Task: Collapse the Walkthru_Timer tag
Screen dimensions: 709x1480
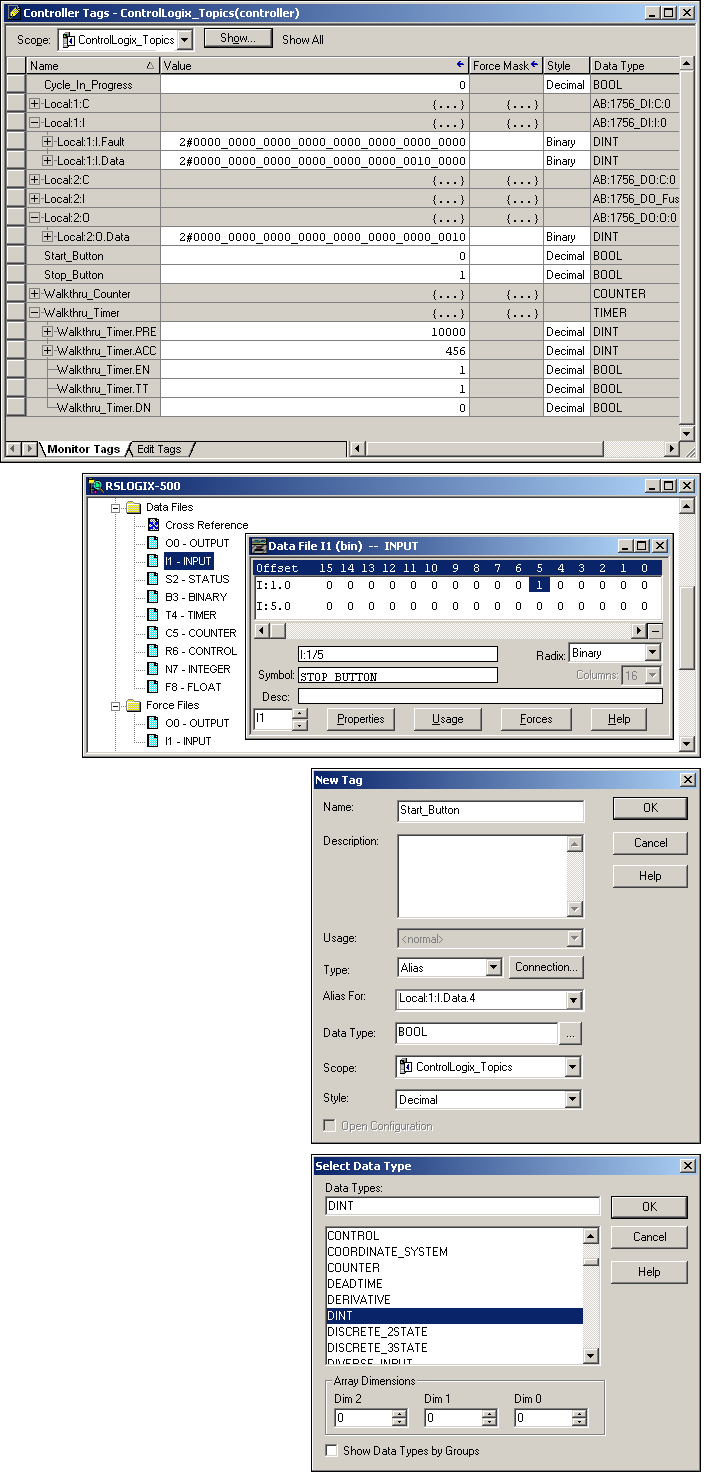Action: 35,313
